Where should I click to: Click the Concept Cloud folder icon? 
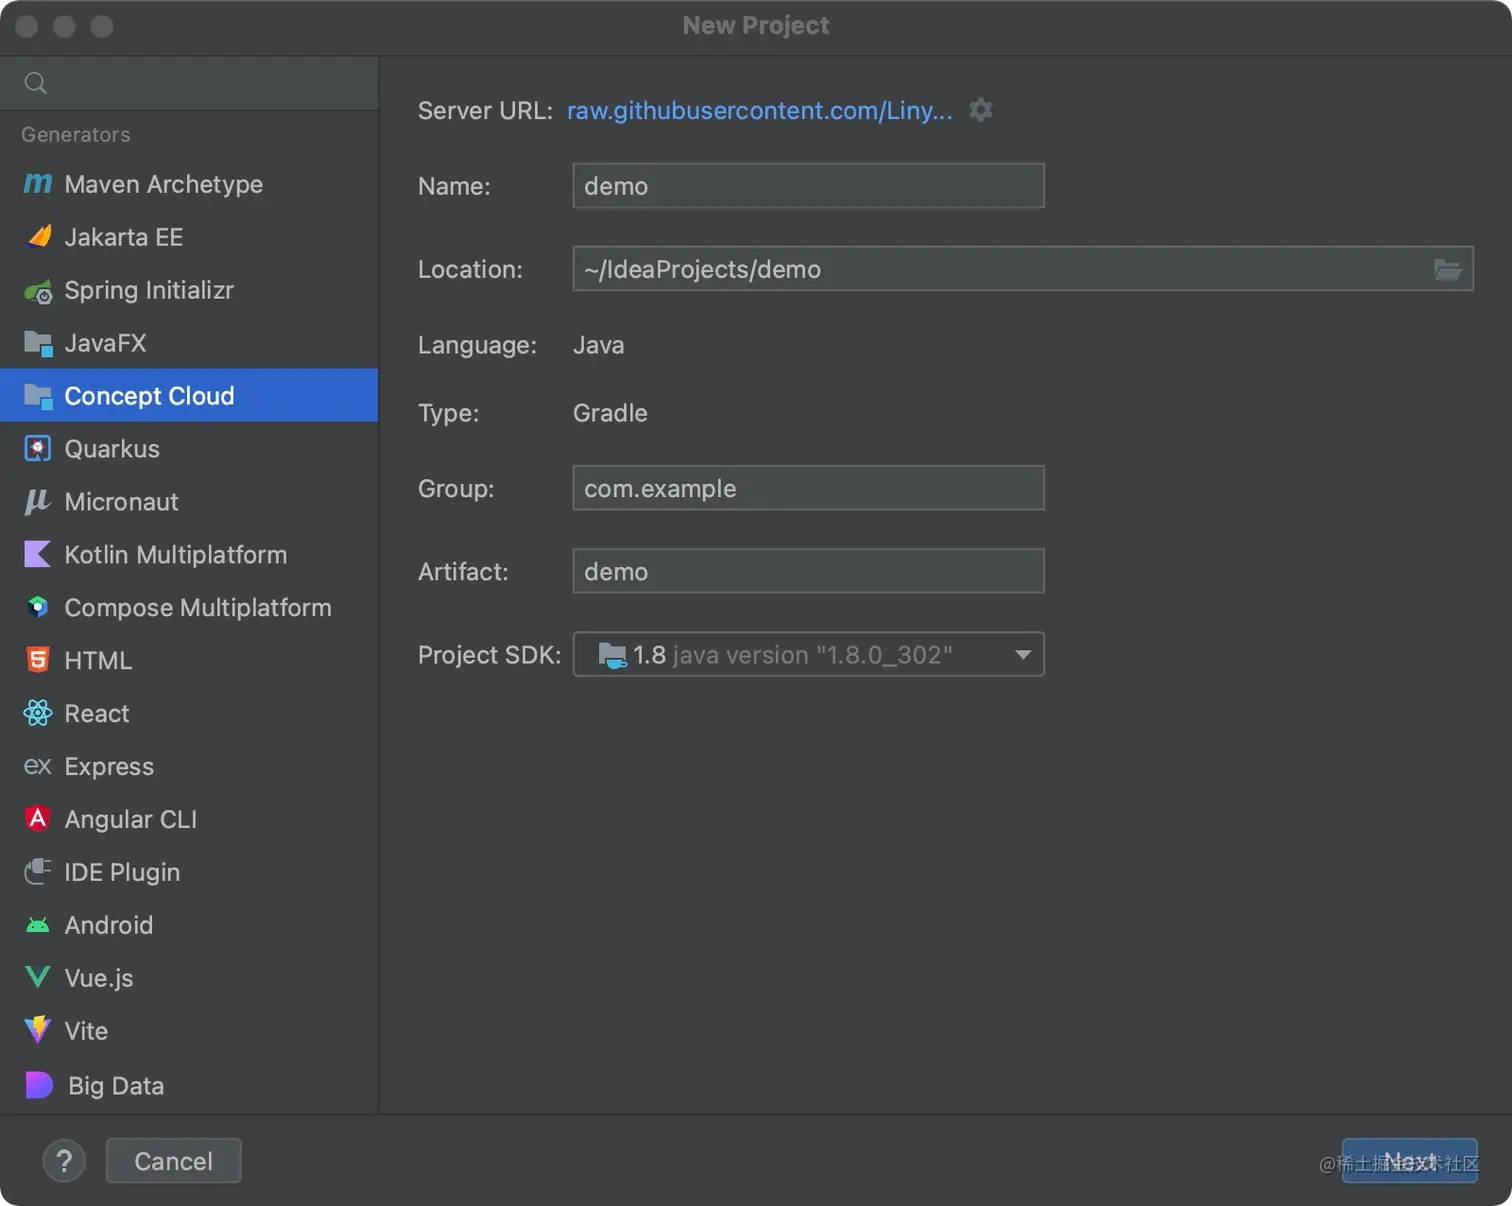click(38, 397)
